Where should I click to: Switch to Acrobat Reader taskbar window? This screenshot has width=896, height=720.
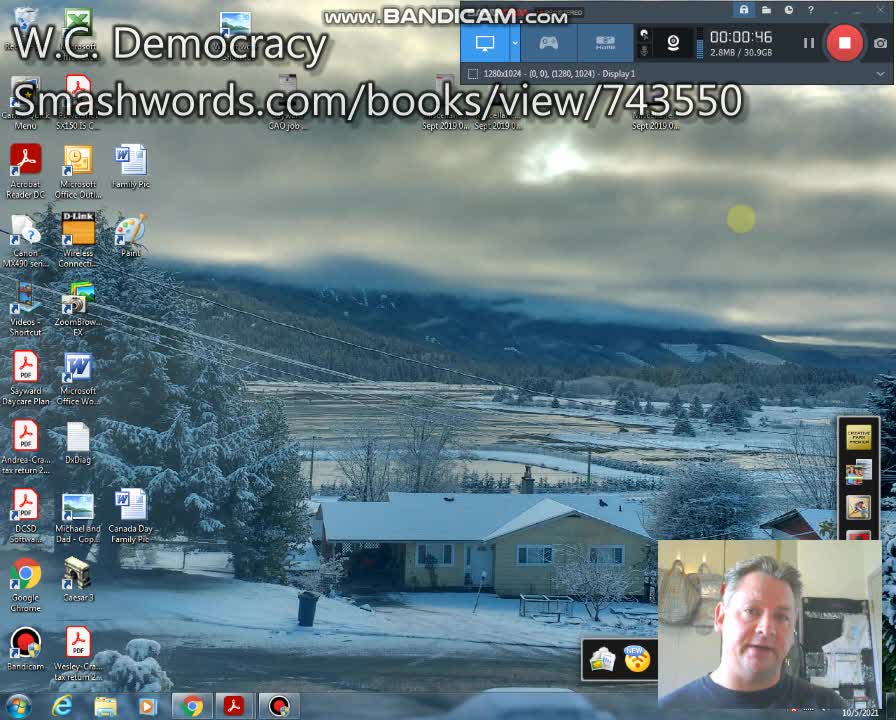pos(234,707)
